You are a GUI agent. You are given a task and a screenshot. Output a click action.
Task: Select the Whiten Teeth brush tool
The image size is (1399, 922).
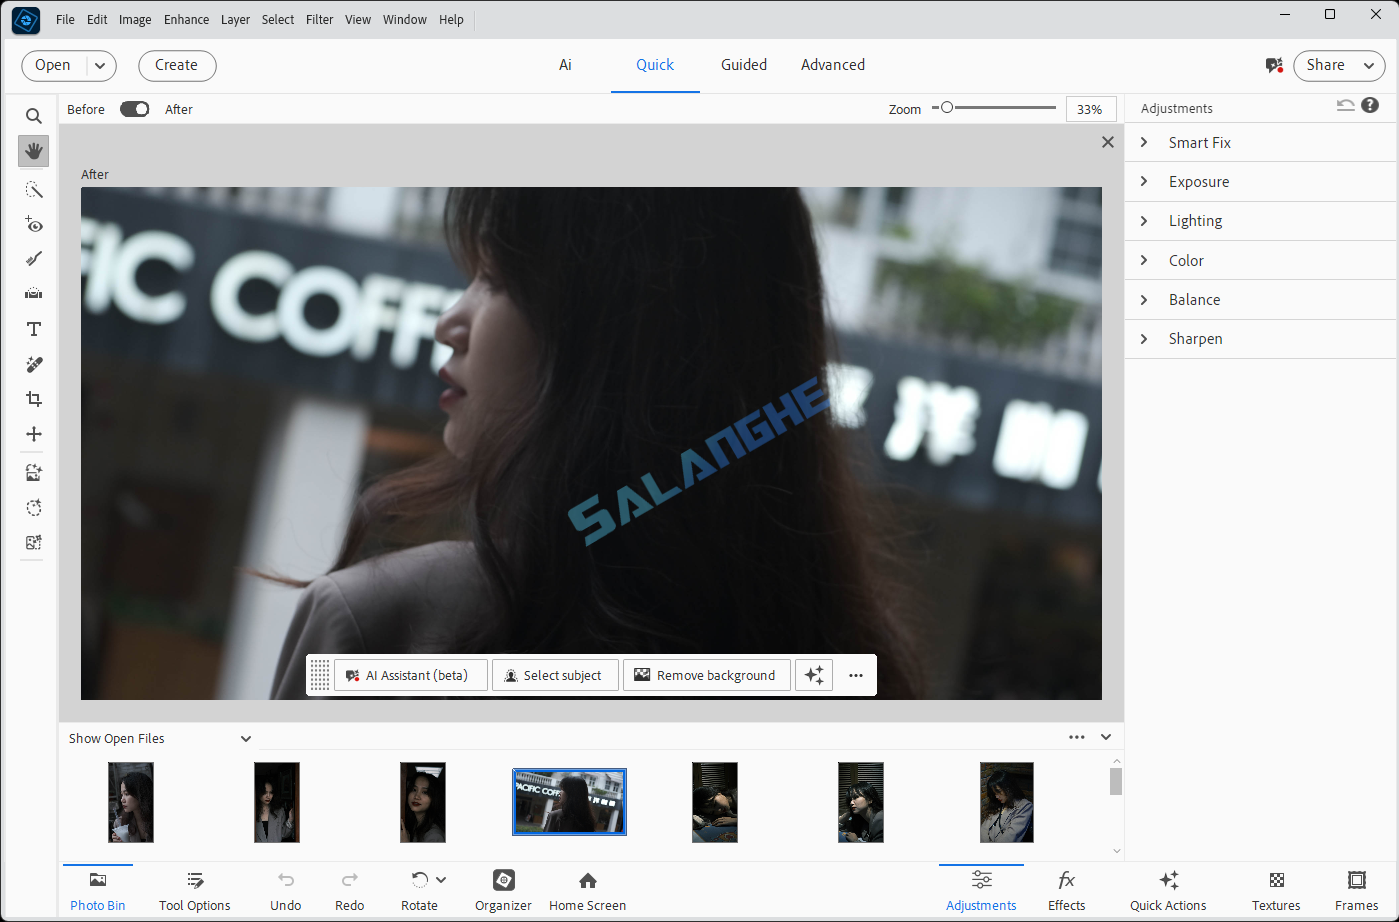(34, 259)
